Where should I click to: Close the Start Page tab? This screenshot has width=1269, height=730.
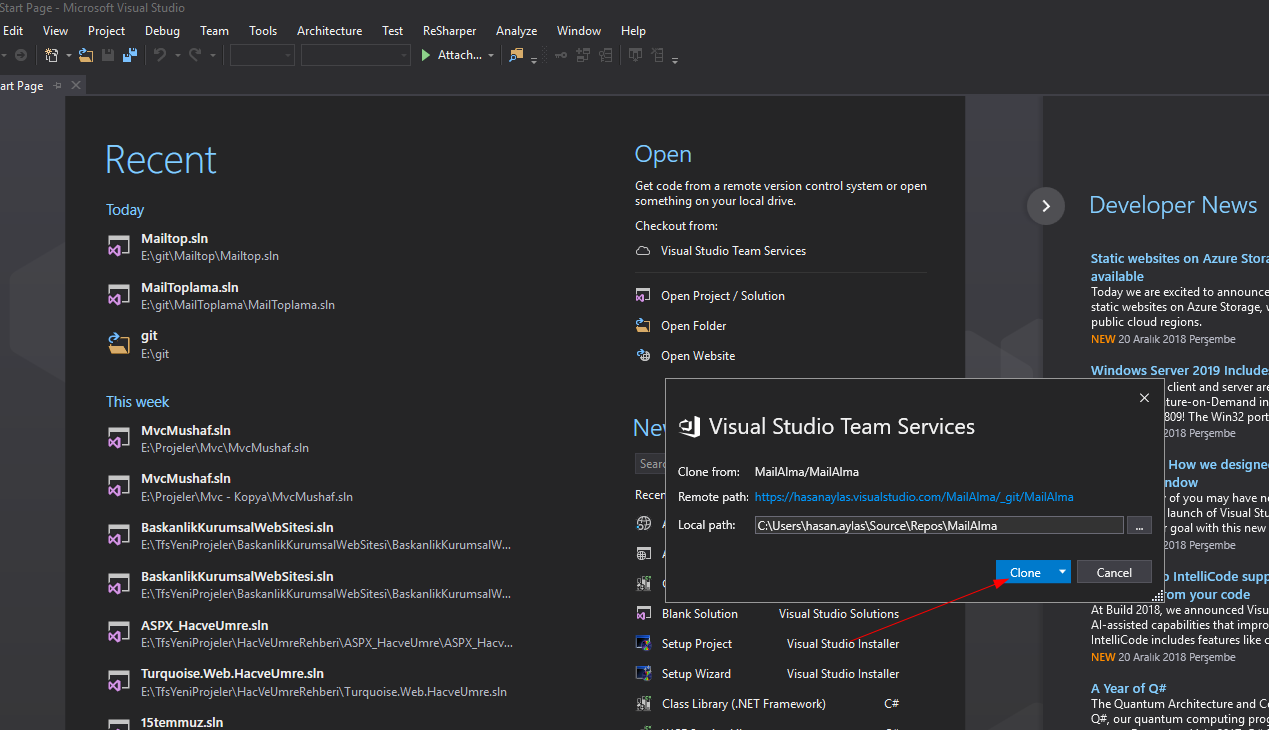(x=75, y=86)
